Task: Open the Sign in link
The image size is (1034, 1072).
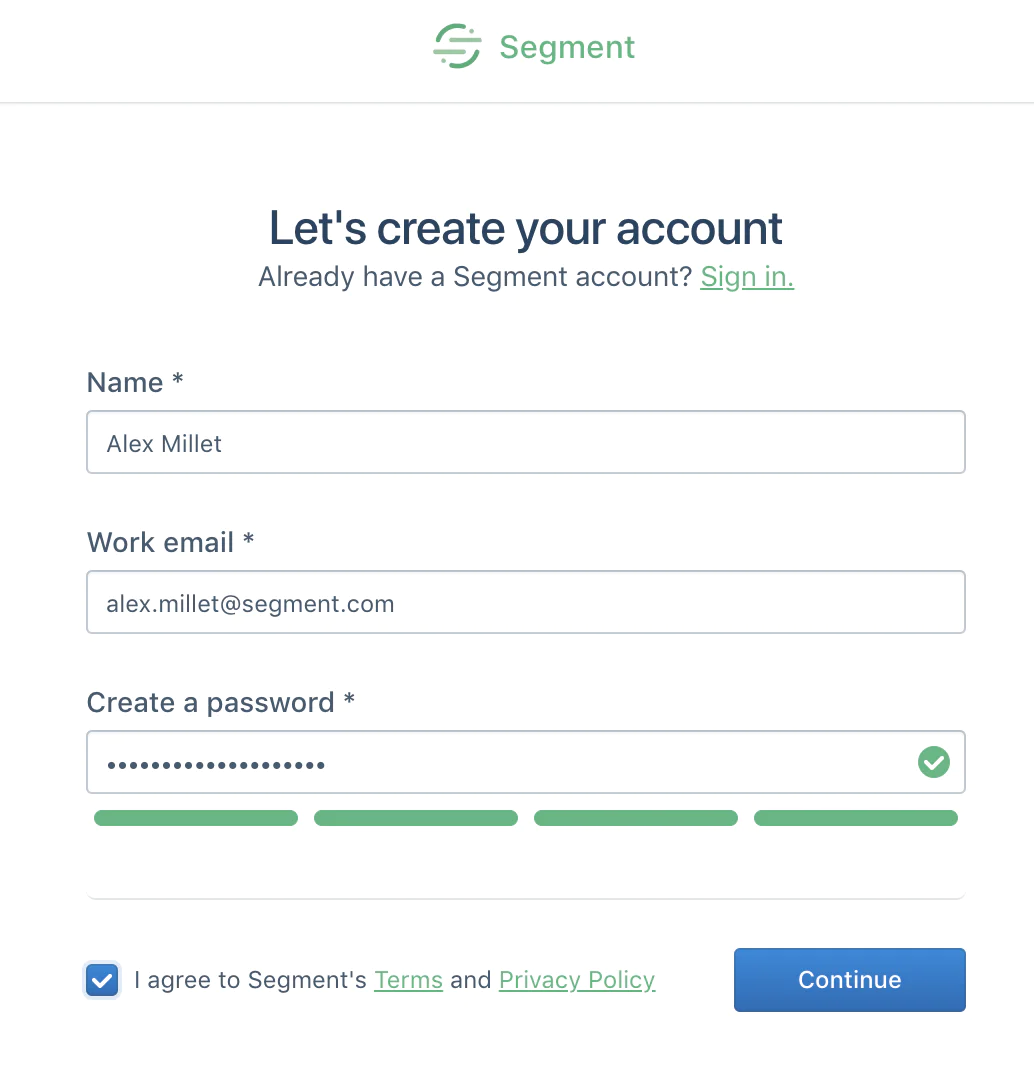Action: coord(747,276)
